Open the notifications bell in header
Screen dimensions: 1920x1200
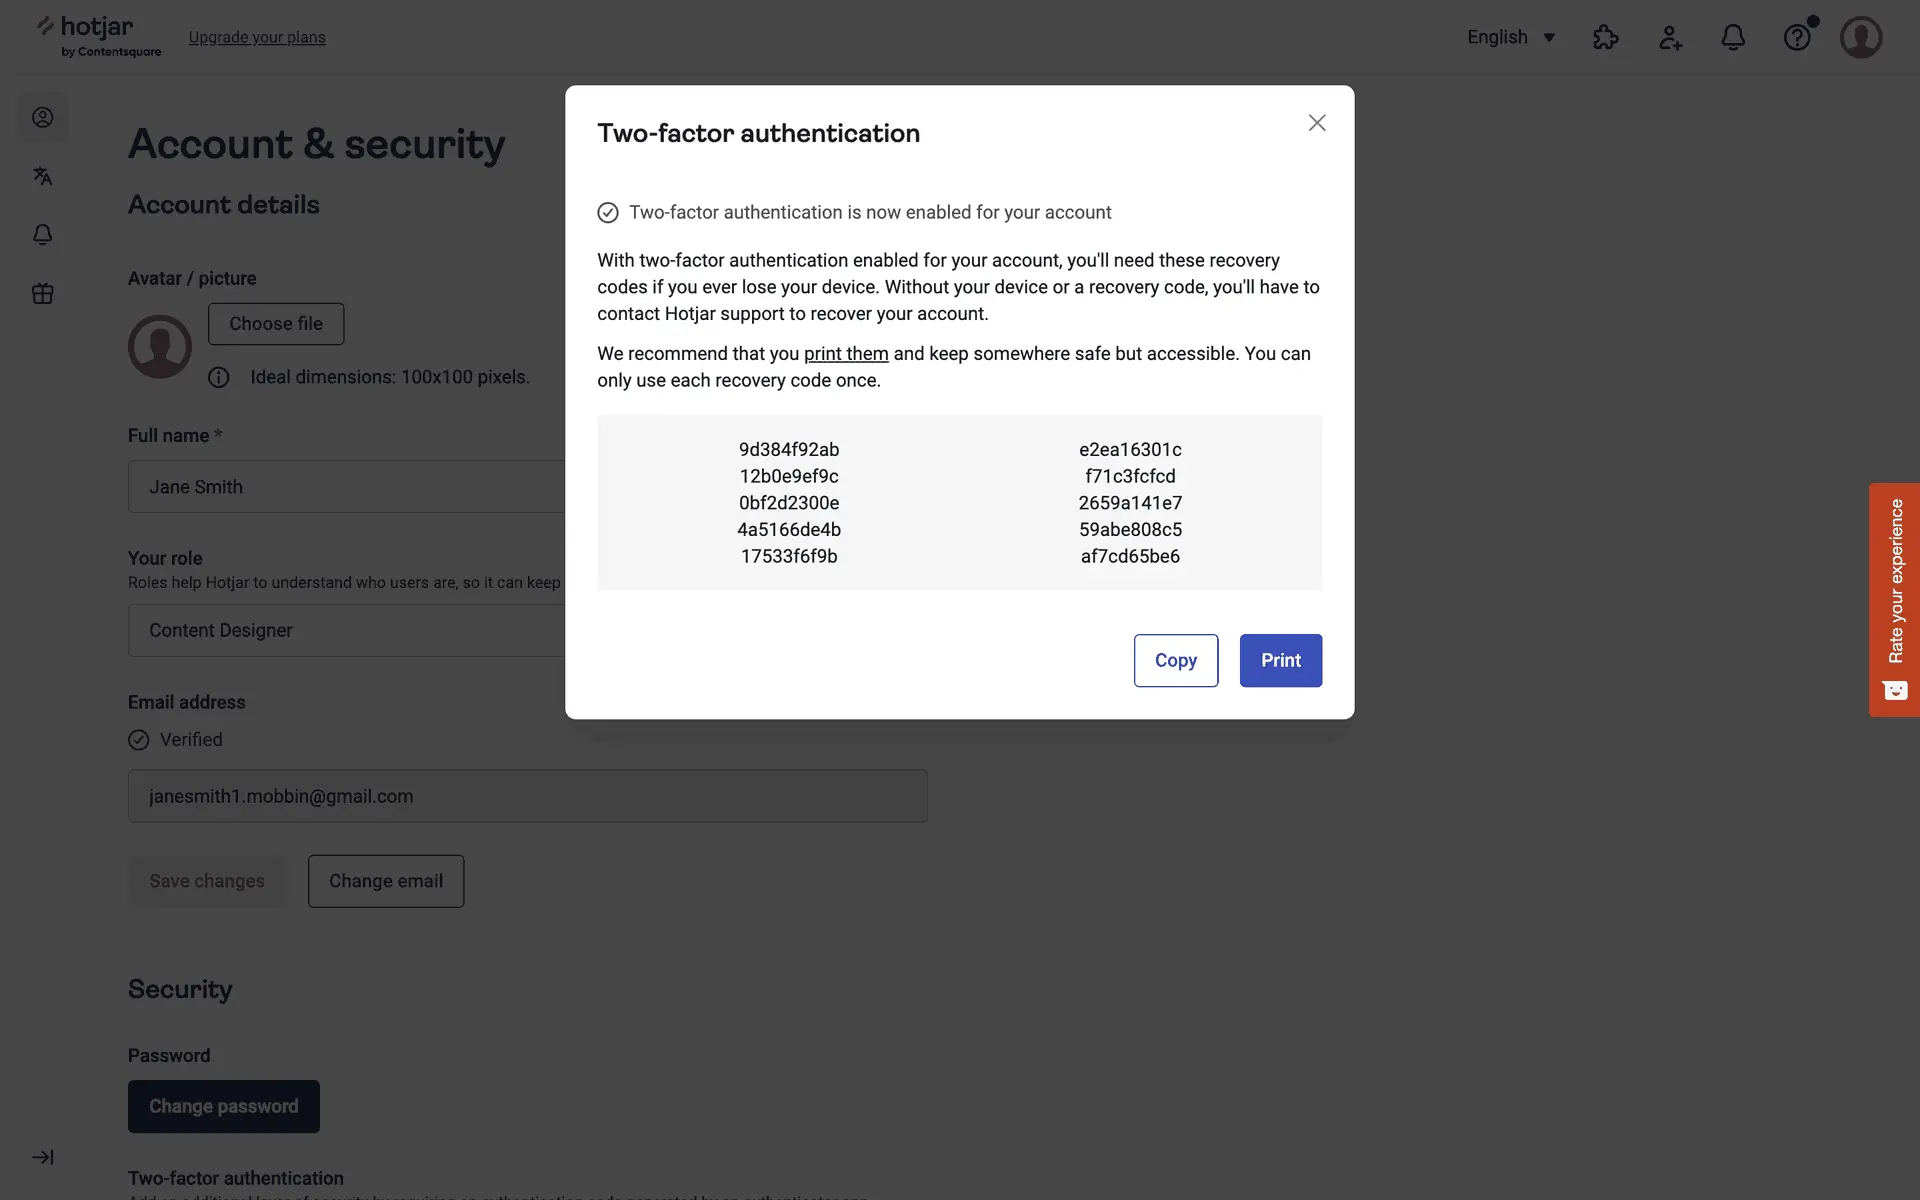pos(1733,38)
